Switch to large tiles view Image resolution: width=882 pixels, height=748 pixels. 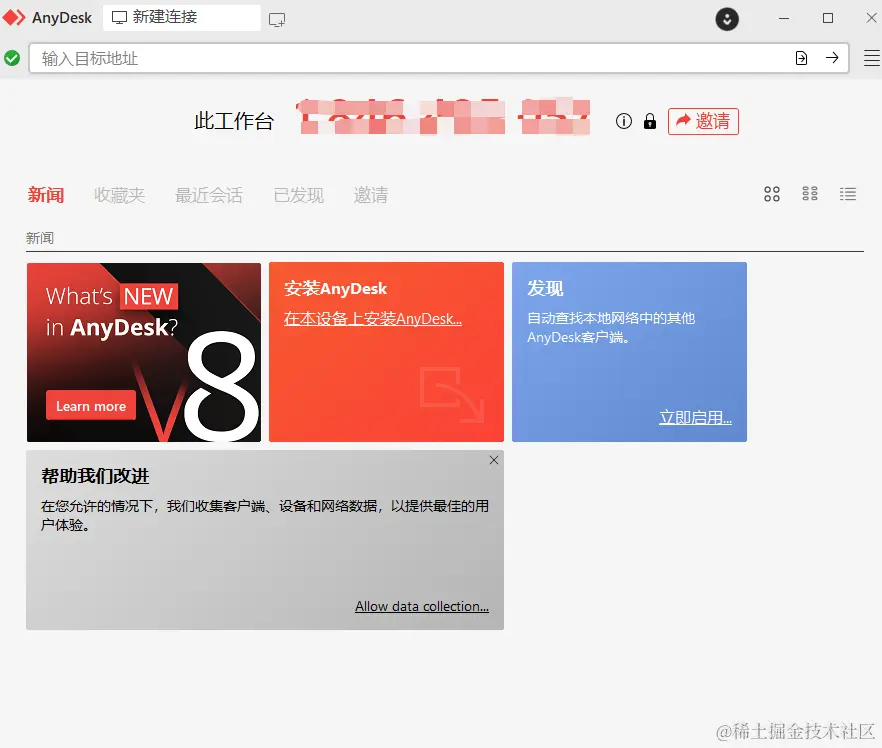(x=772, y=194)
